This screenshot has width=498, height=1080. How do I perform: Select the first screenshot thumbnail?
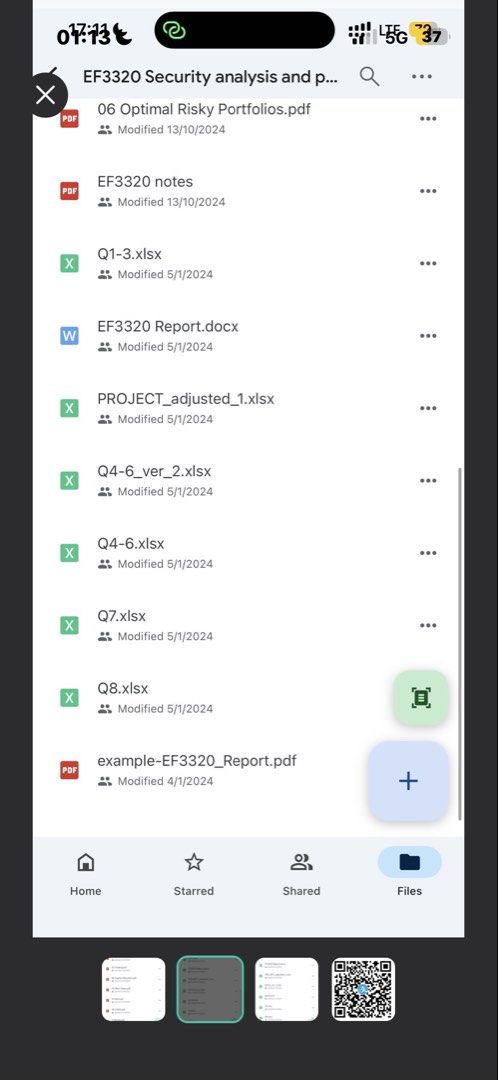(x=134, y=990)
